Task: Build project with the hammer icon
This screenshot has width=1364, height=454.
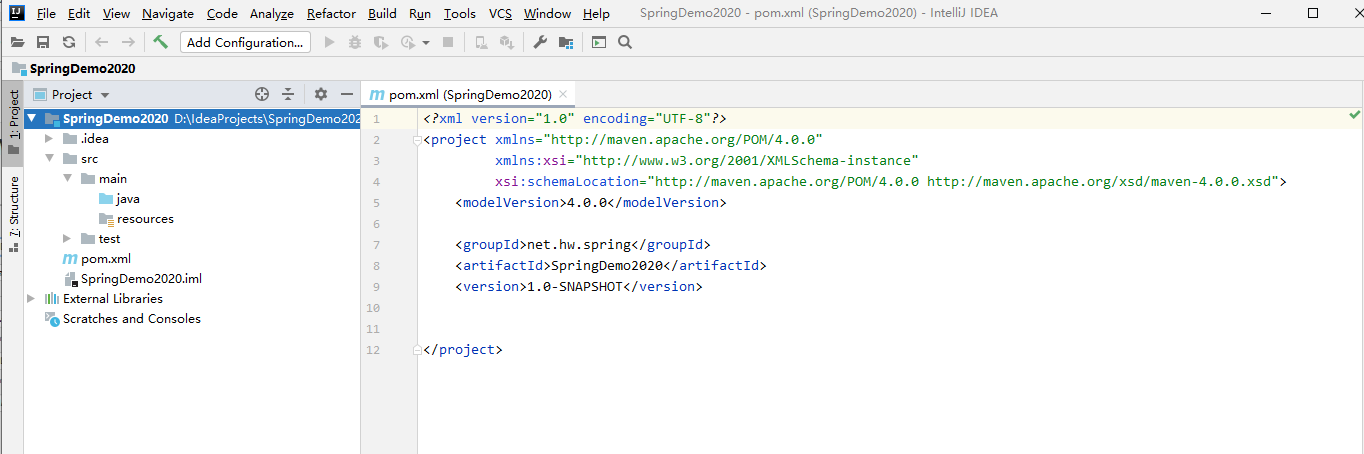Action: click(160, 42)
